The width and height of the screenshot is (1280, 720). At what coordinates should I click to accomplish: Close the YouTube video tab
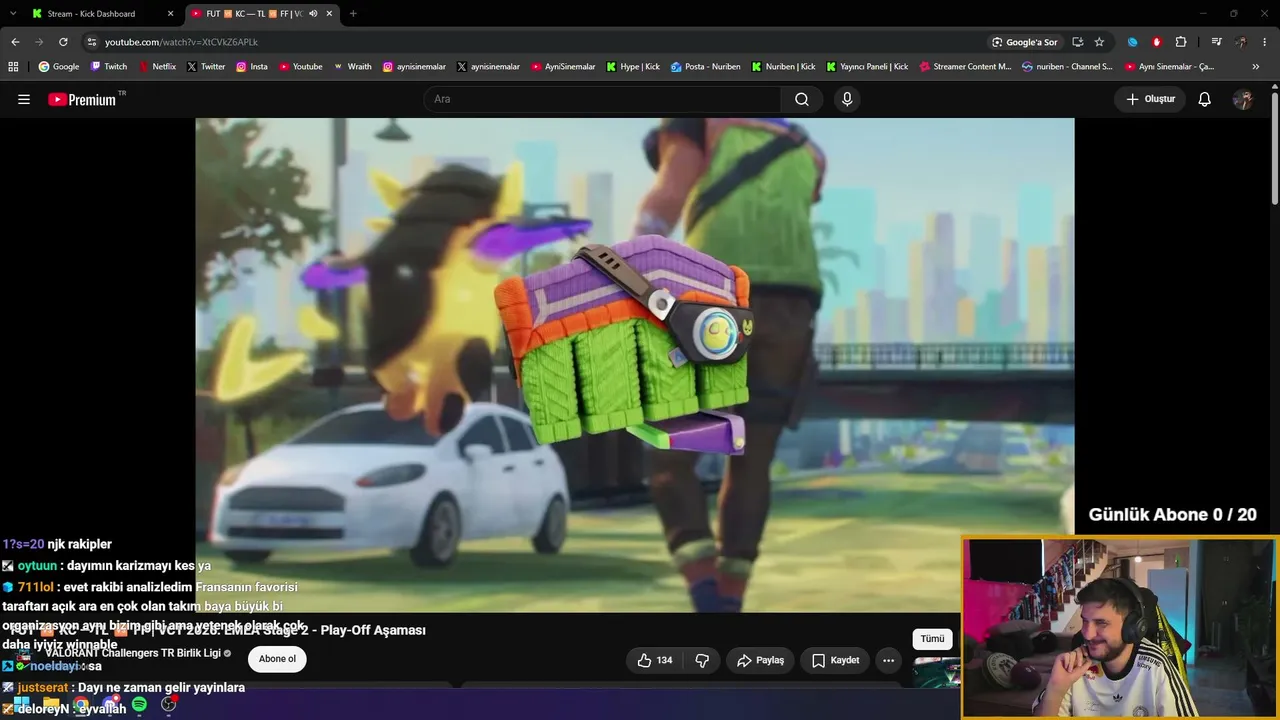click(x=329, y=14)
